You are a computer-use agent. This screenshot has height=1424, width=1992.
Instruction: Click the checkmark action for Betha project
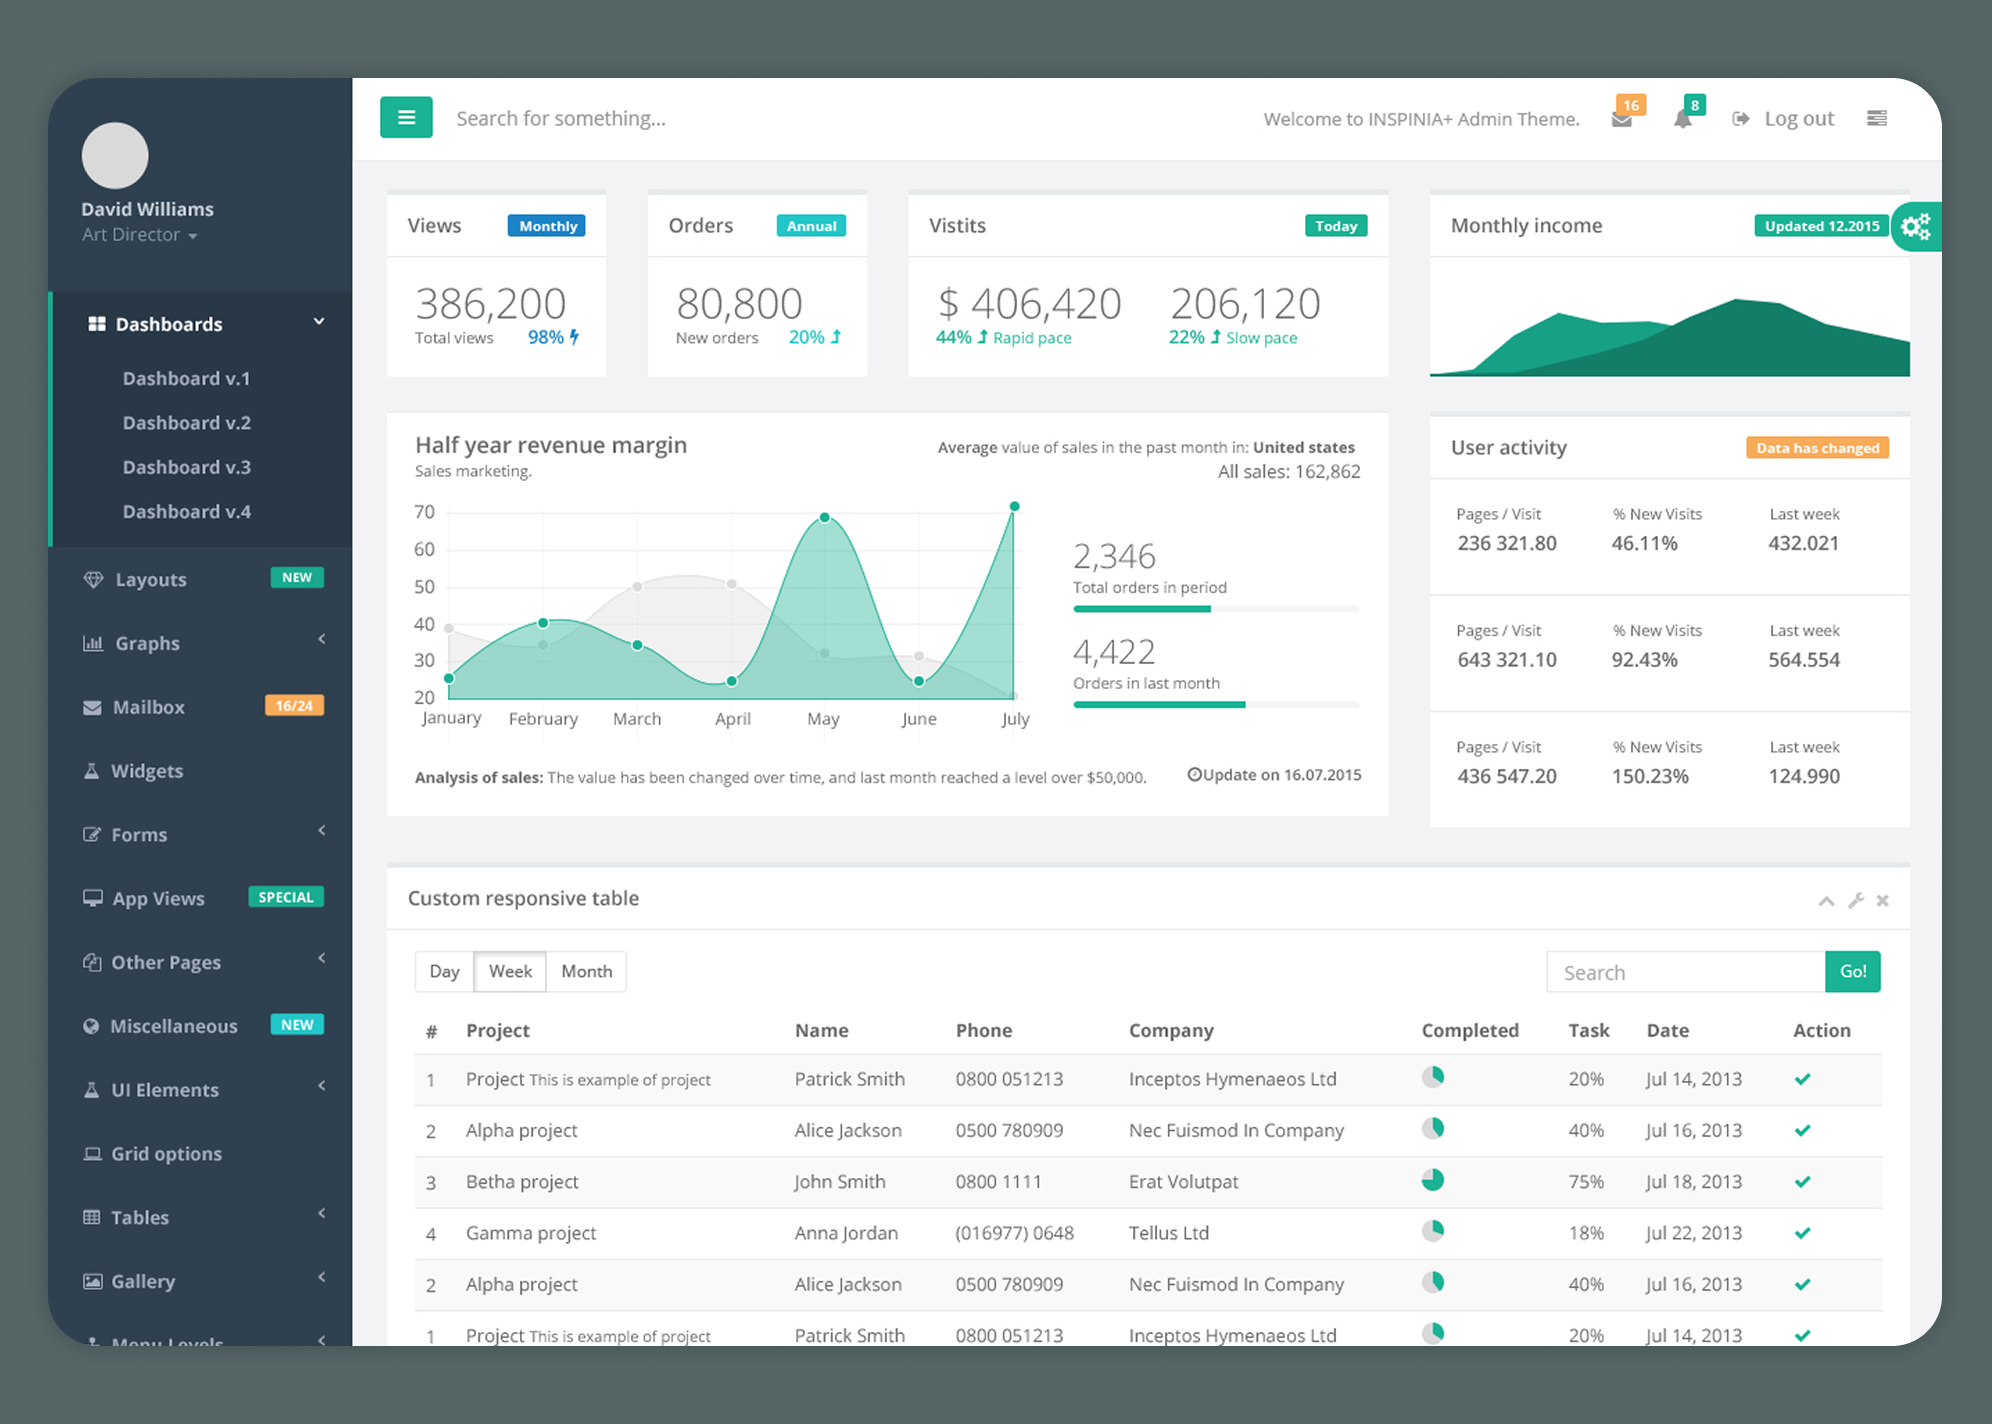point(1802,1182)
